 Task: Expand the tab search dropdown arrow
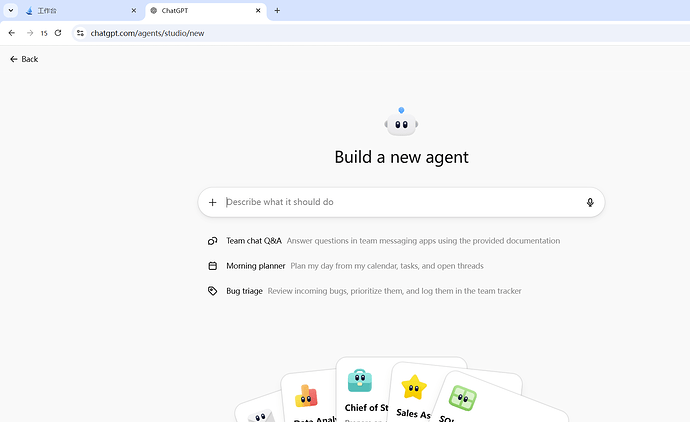pyautogui.click(x=11, y=11)
